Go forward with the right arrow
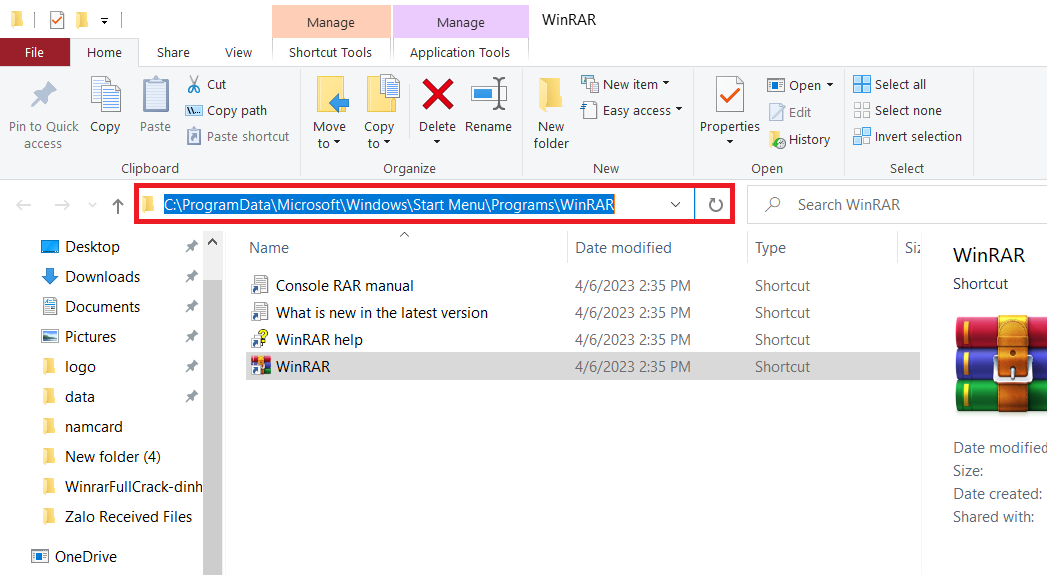Screen dimensions: 1047x575 point(62,205)
